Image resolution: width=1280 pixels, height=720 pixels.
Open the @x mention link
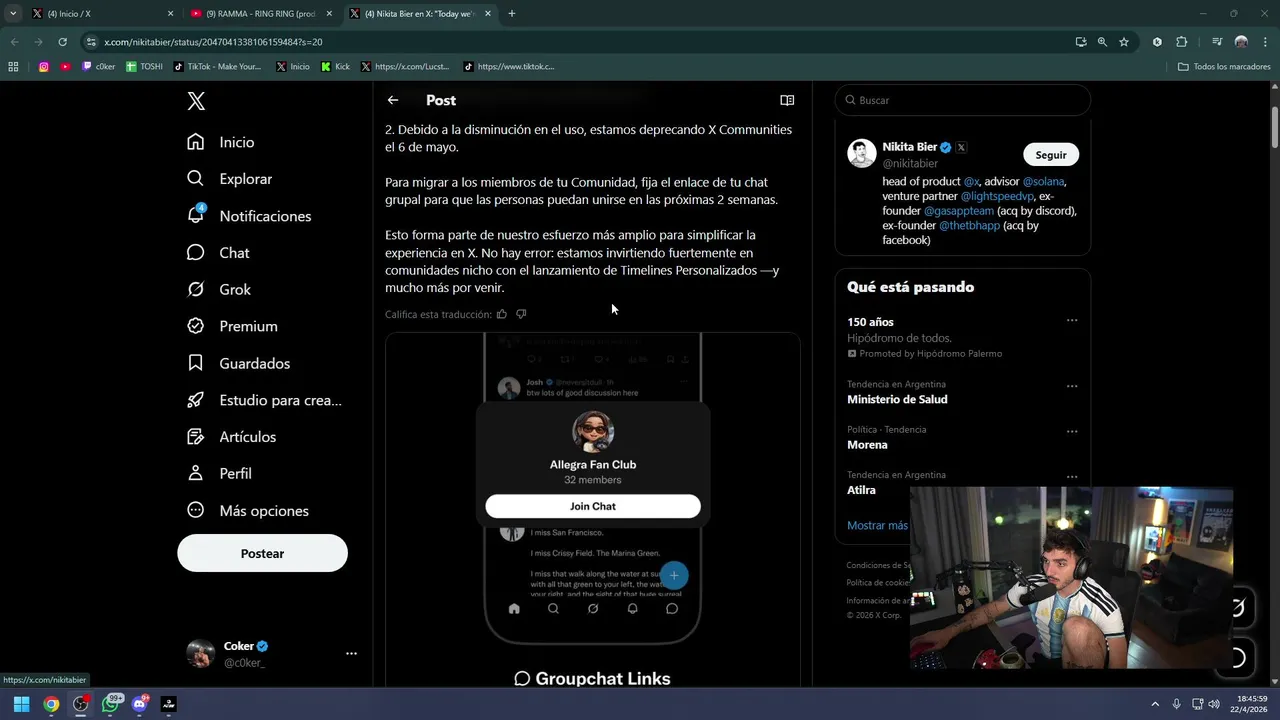tap(971, 182)
